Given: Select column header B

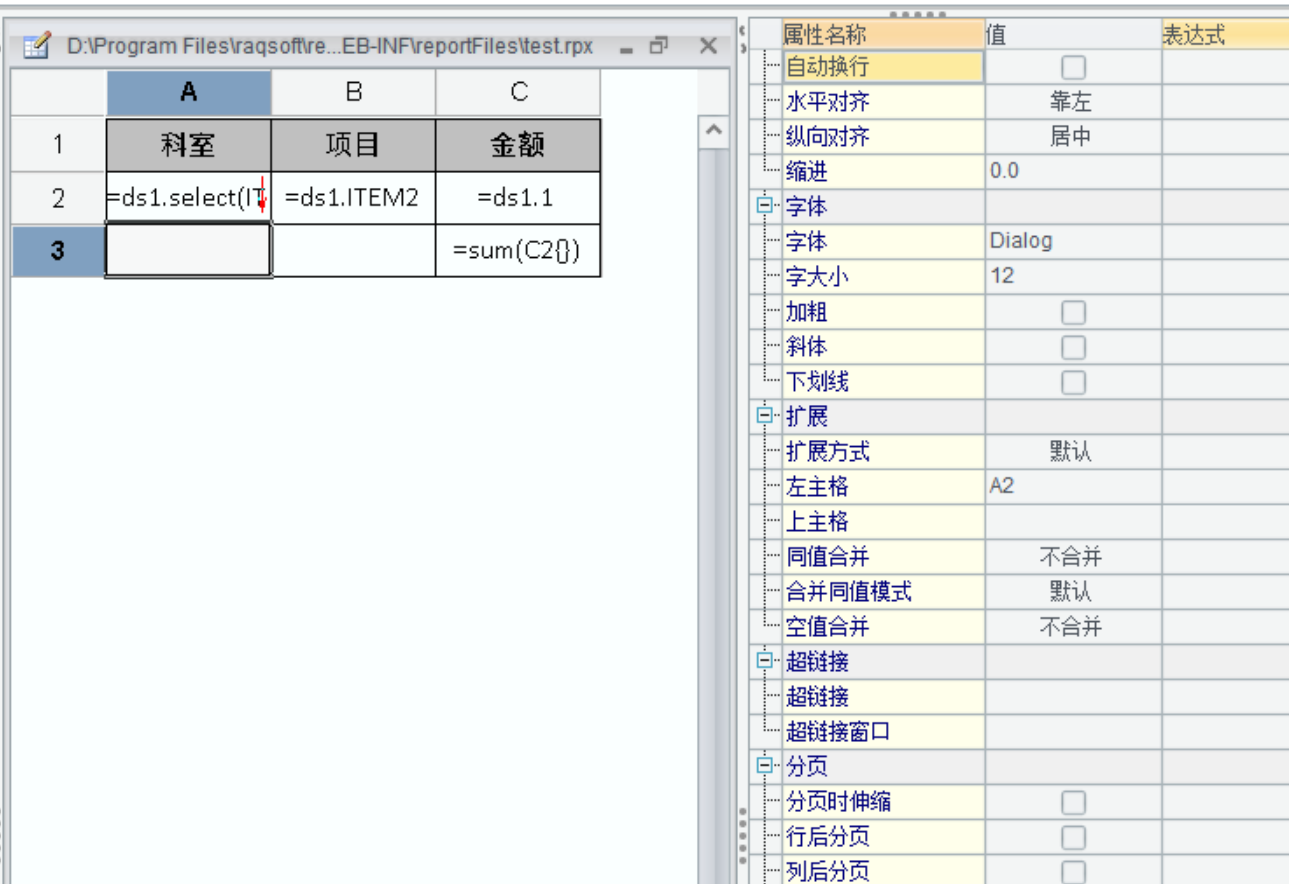Looking at the screenshot, I should 353,92.
